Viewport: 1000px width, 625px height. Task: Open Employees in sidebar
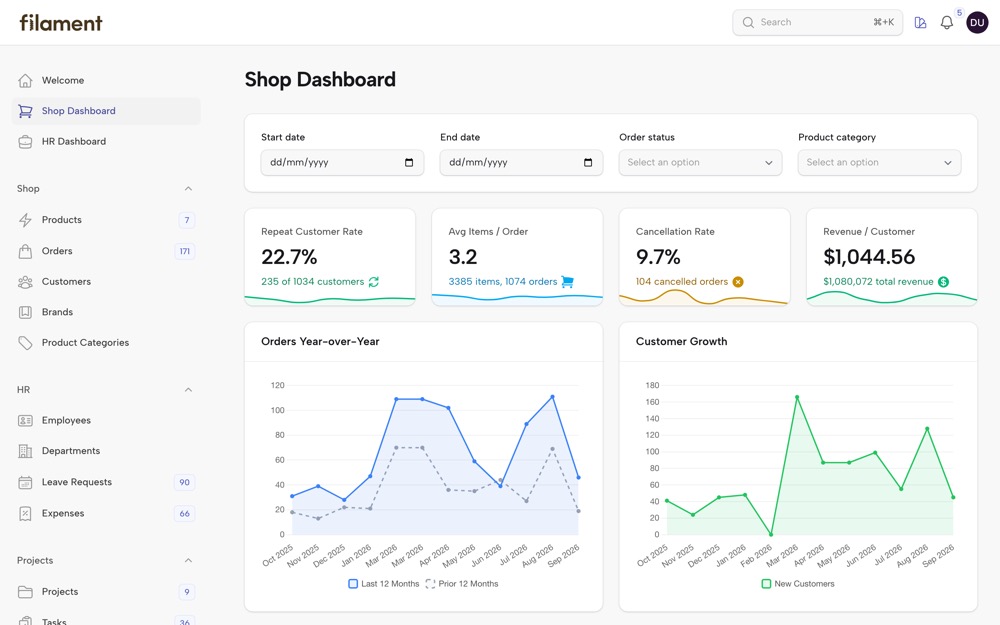106,420
